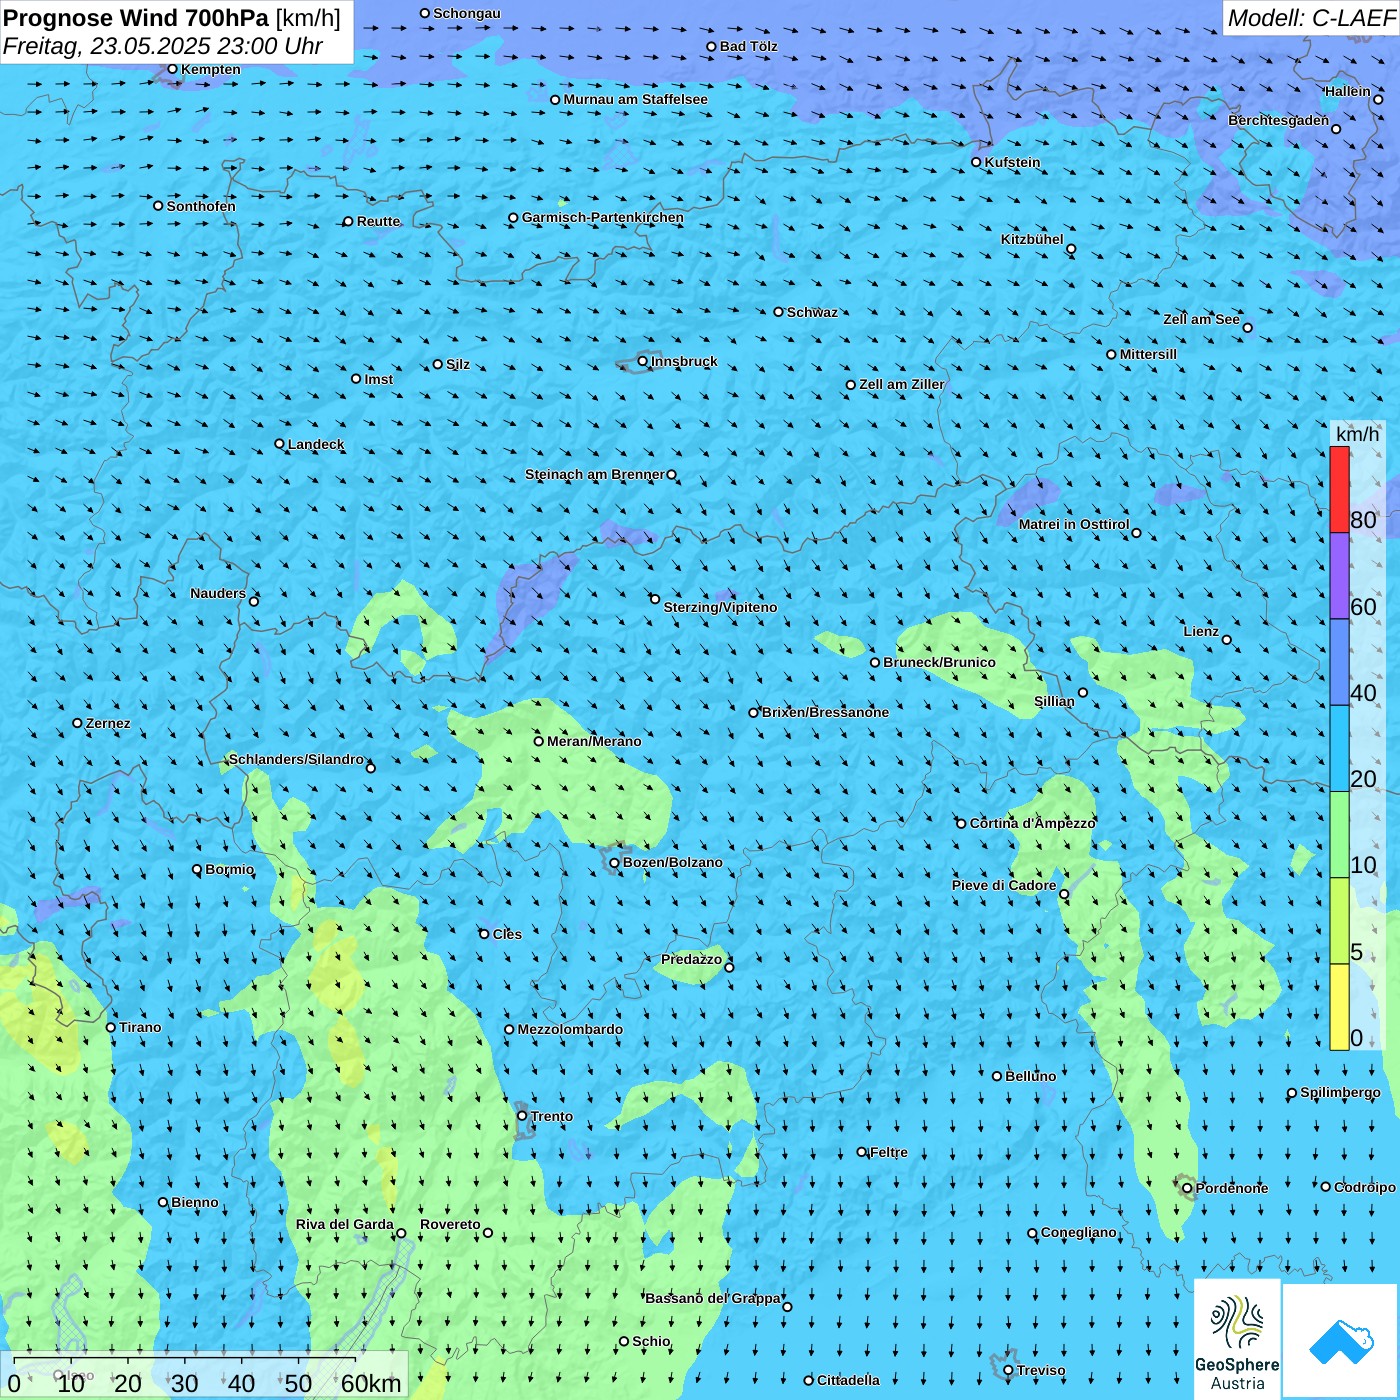Click the "Matrei in Osttirol" label
1400x1400 pixels.
pos(1074,524)
